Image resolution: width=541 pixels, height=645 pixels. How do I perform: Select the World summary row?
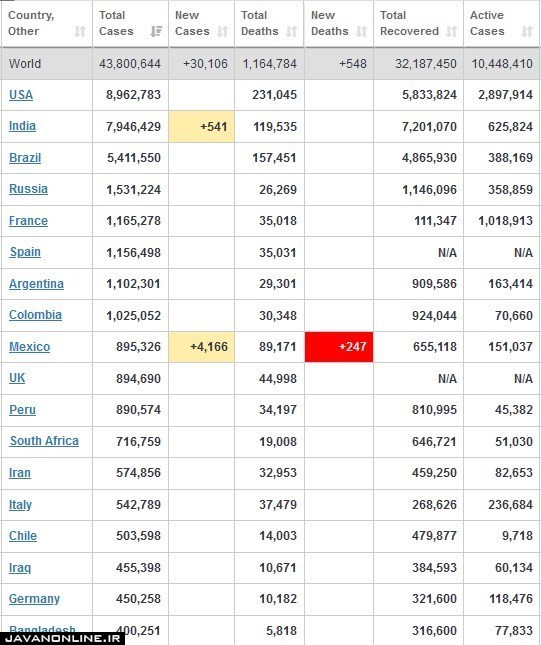click(x=270, y=64)
